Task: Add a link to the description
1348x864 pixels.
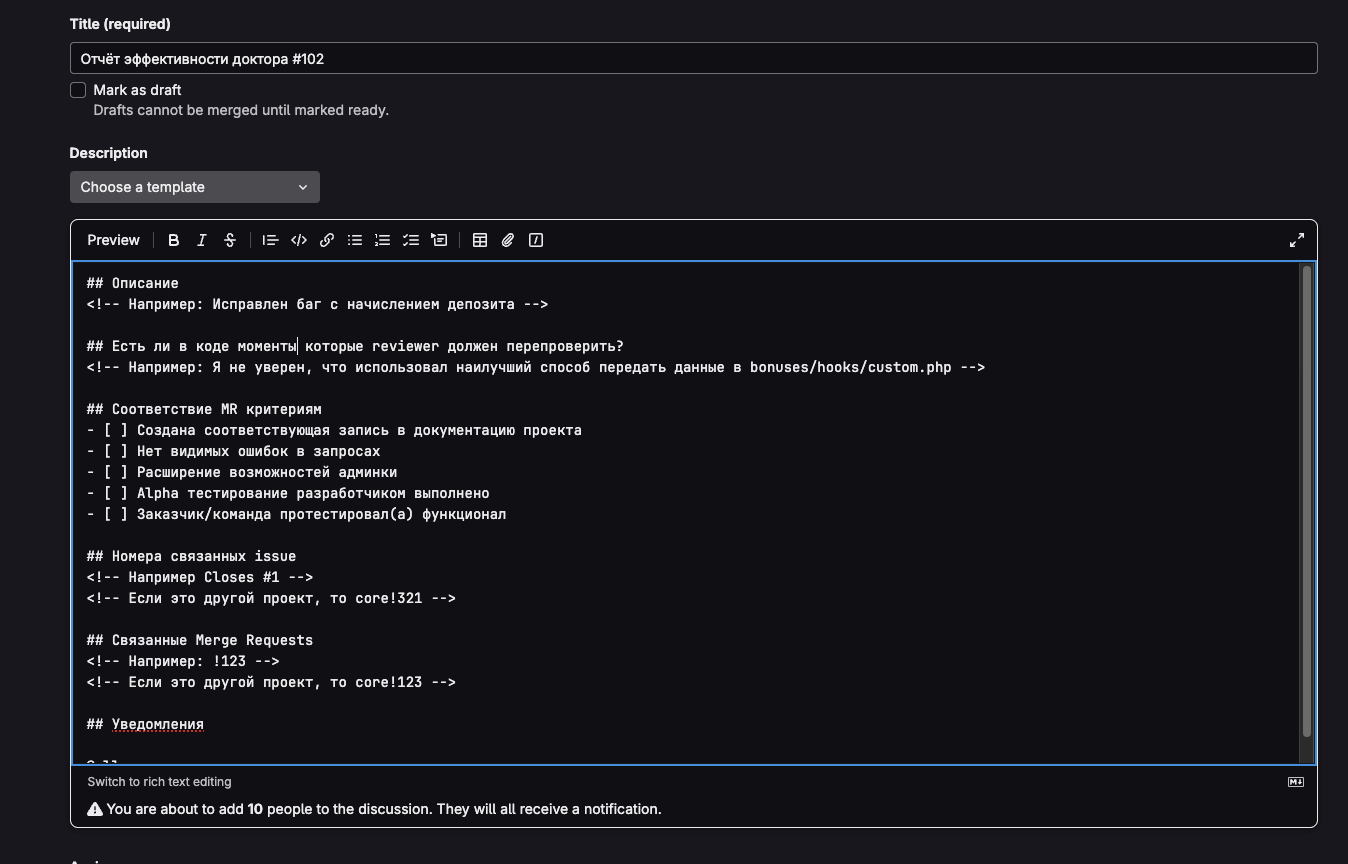Action: click(x=326, y=240)
